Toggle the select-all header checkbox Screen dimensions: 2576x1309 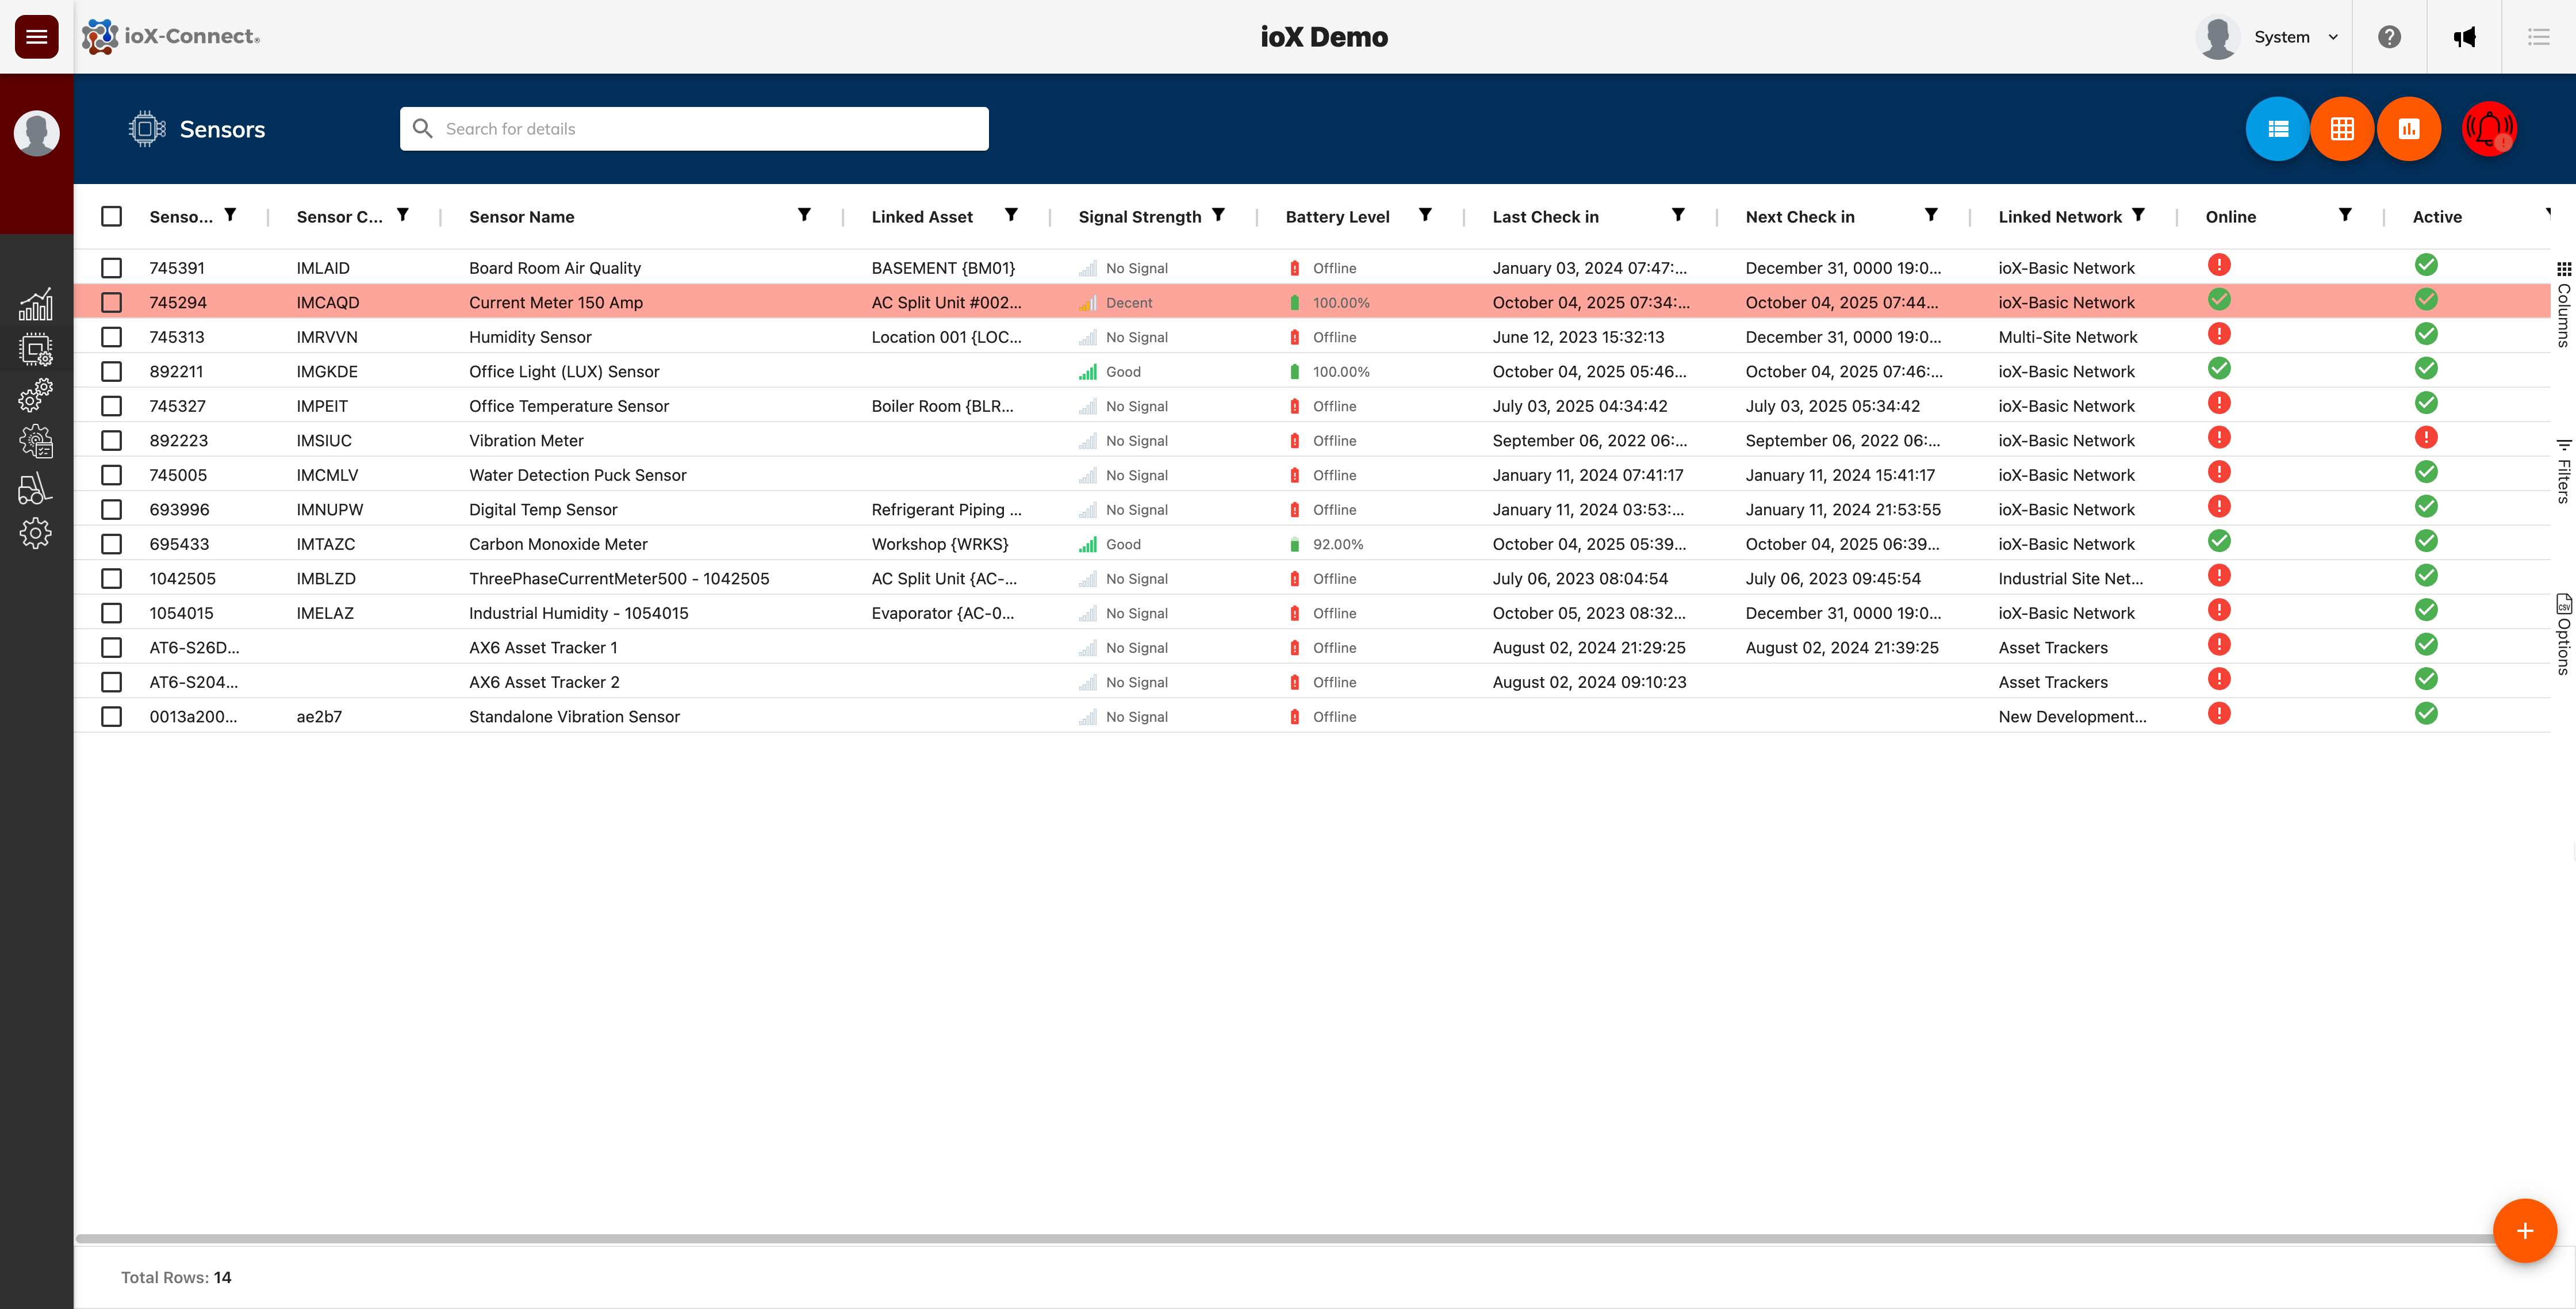[x=112, y=216]
